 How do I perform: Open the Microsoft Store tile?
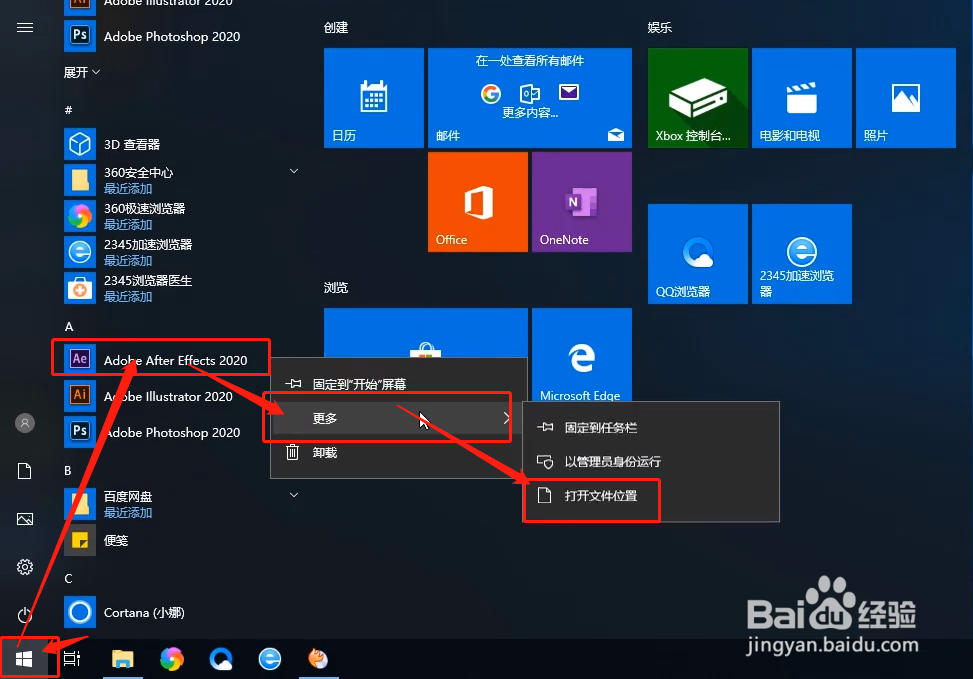click(426, 332)
